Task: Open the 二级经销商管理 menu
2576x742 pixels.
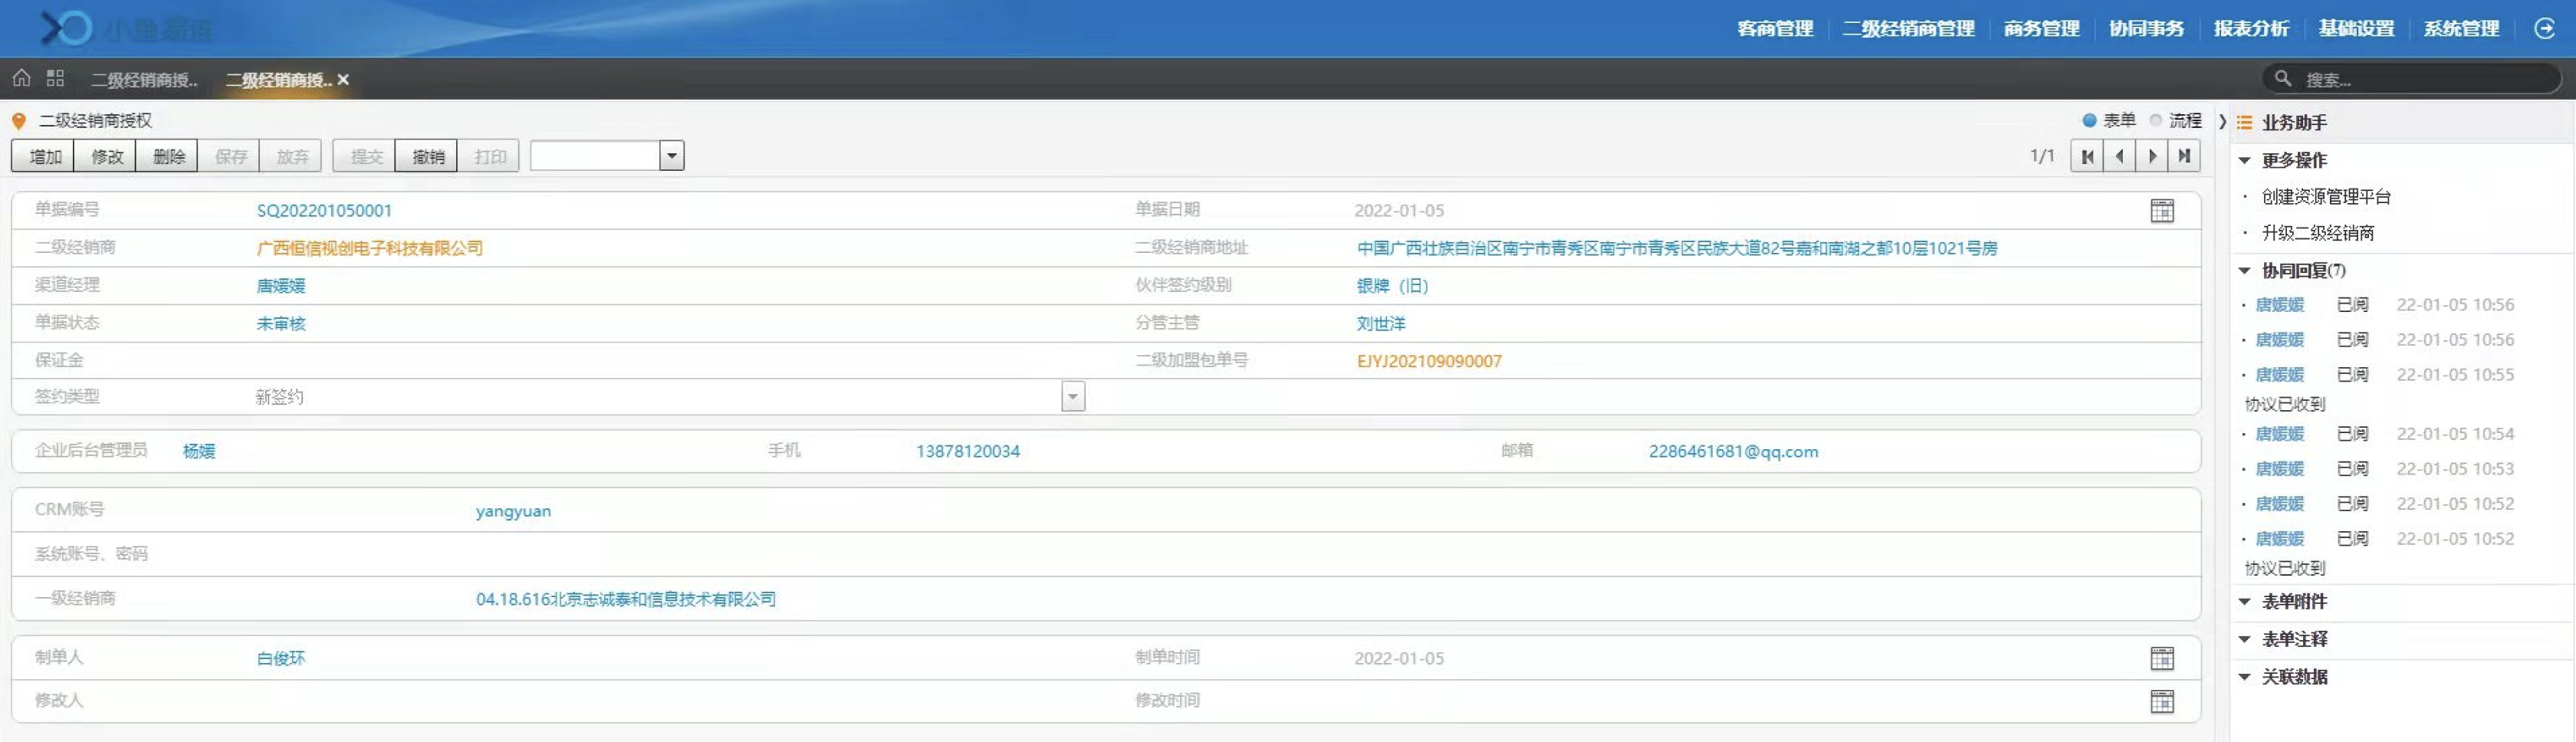Action: coord(1908,28)
